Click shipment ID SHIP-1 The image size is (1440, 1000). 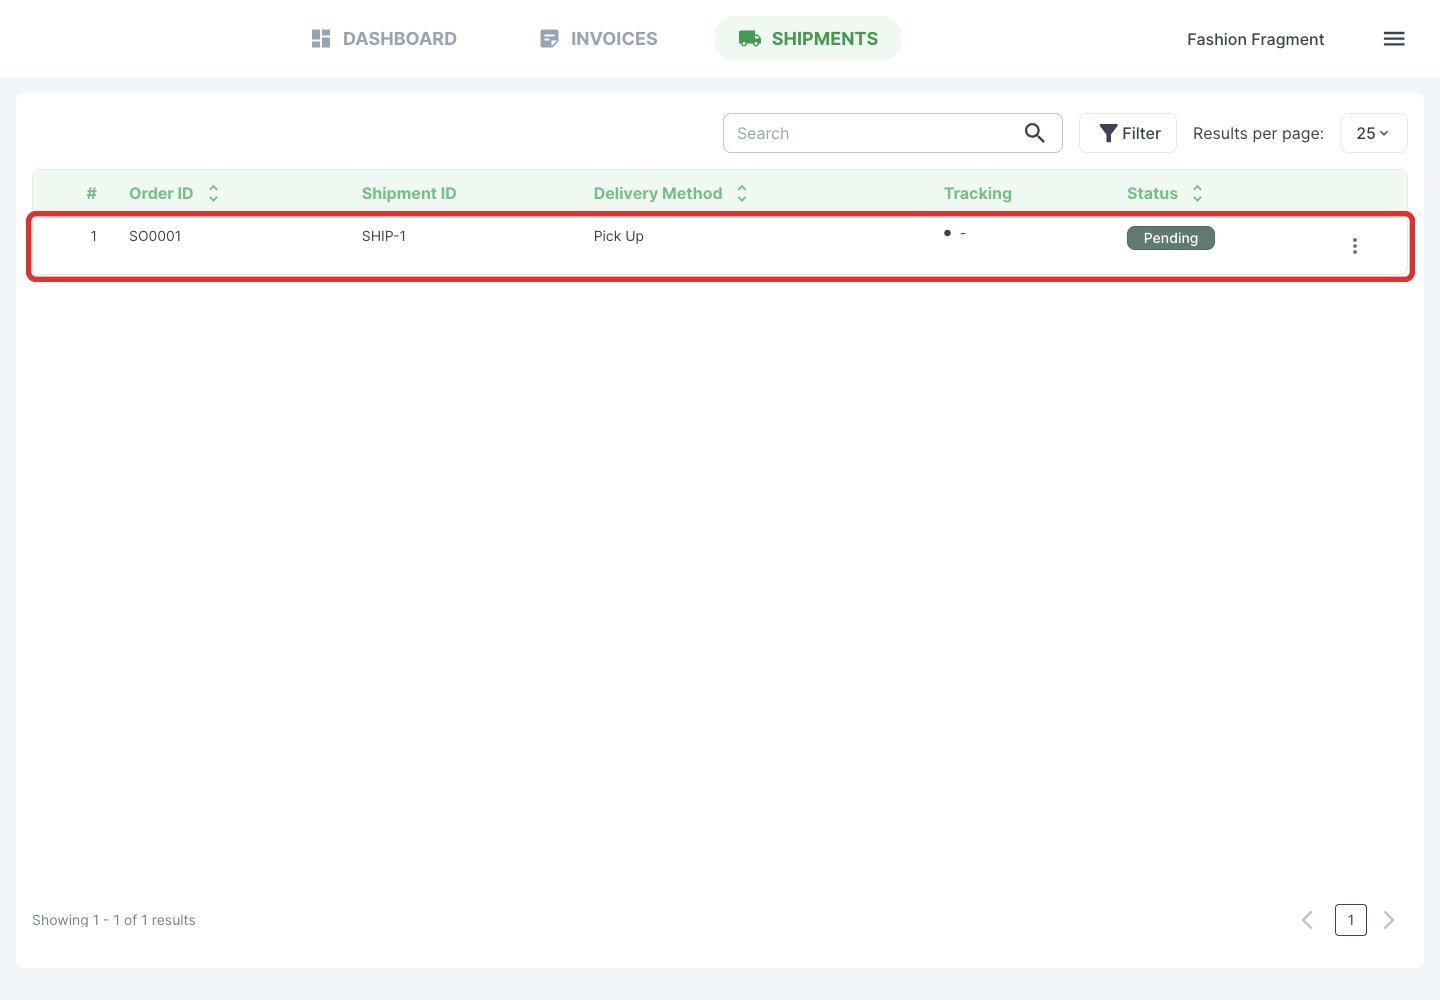click(x=384, y=236)
